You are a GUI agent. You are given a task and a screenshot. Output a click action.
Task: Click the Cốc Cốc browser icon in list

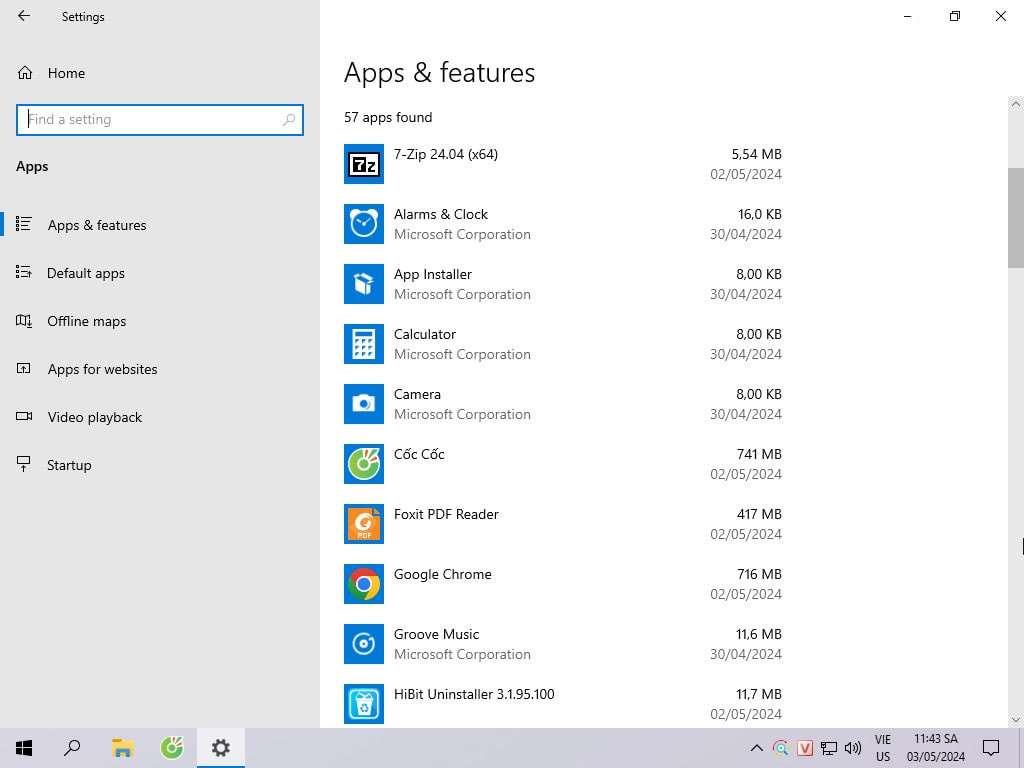click(x=363, y=464)
